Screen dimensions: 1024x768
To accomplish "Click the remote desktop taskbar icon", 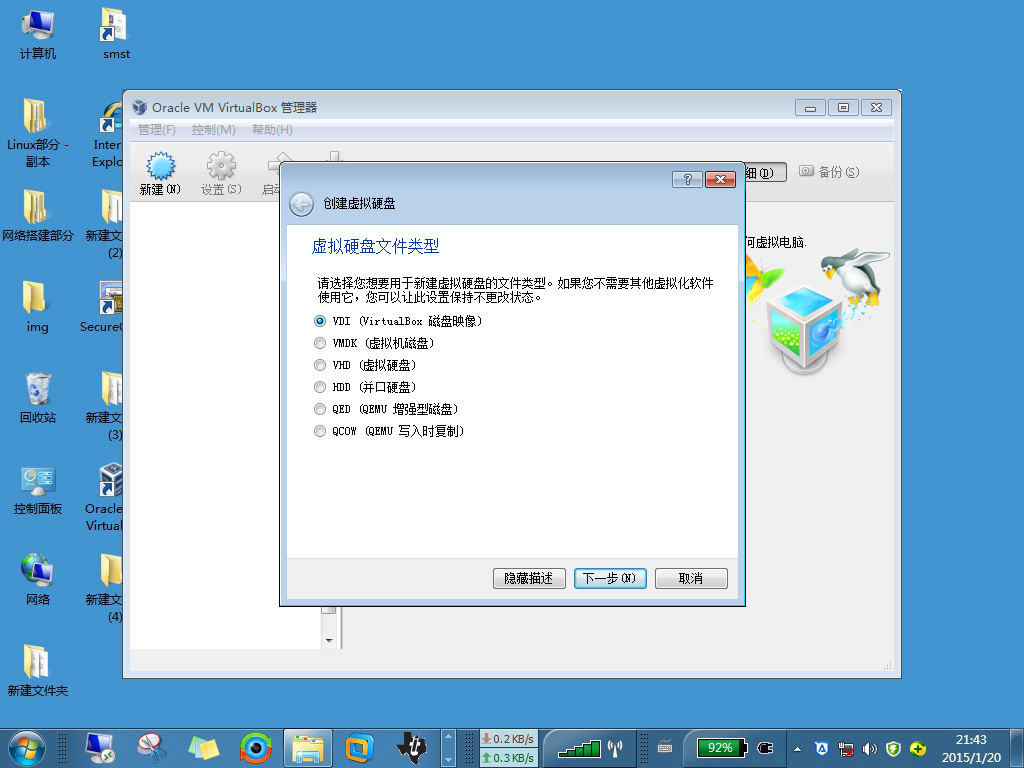I will click(x=101, y=748).
